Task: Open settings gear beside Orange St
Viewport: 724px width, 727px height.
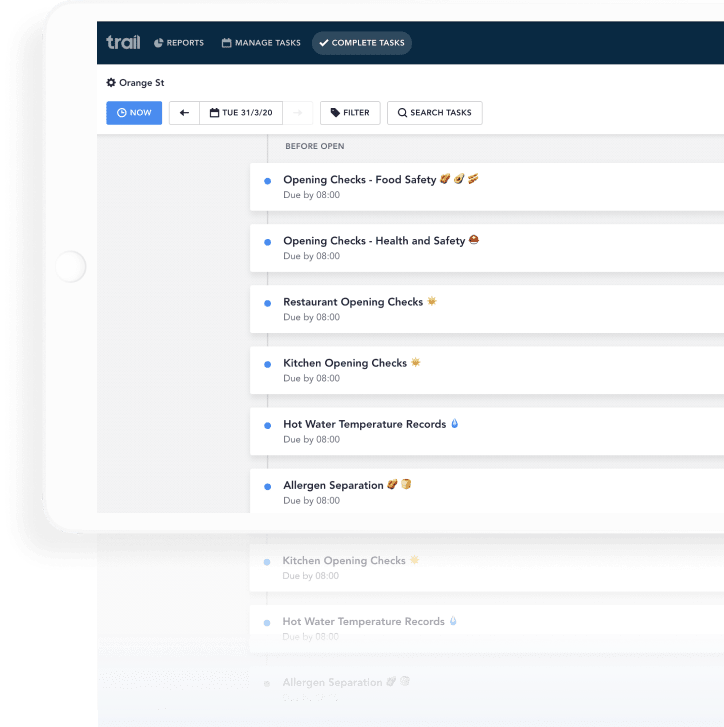Action: tap(111, 83)
